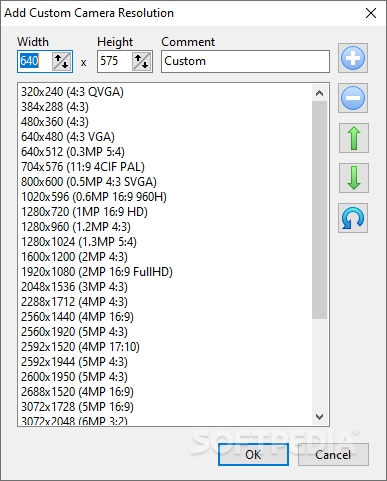
Task: Click the Width spinner arrows
Action: coord(62,61)
